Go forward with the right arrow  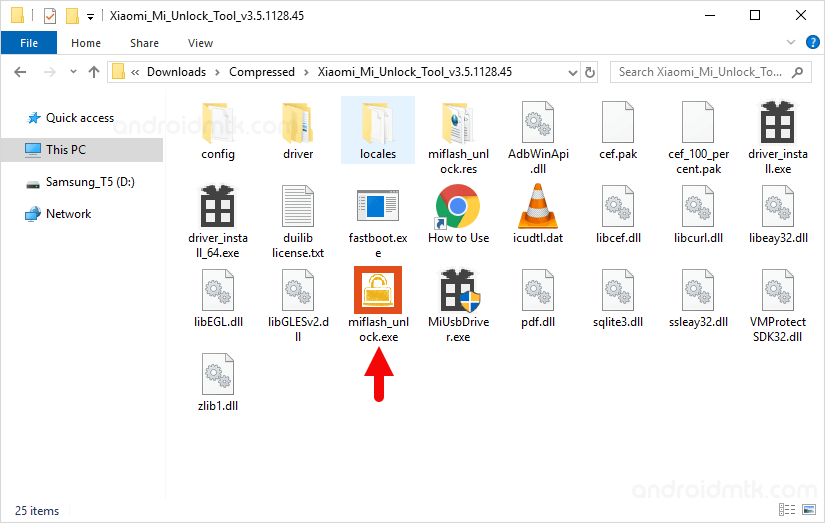coord(50,72)
